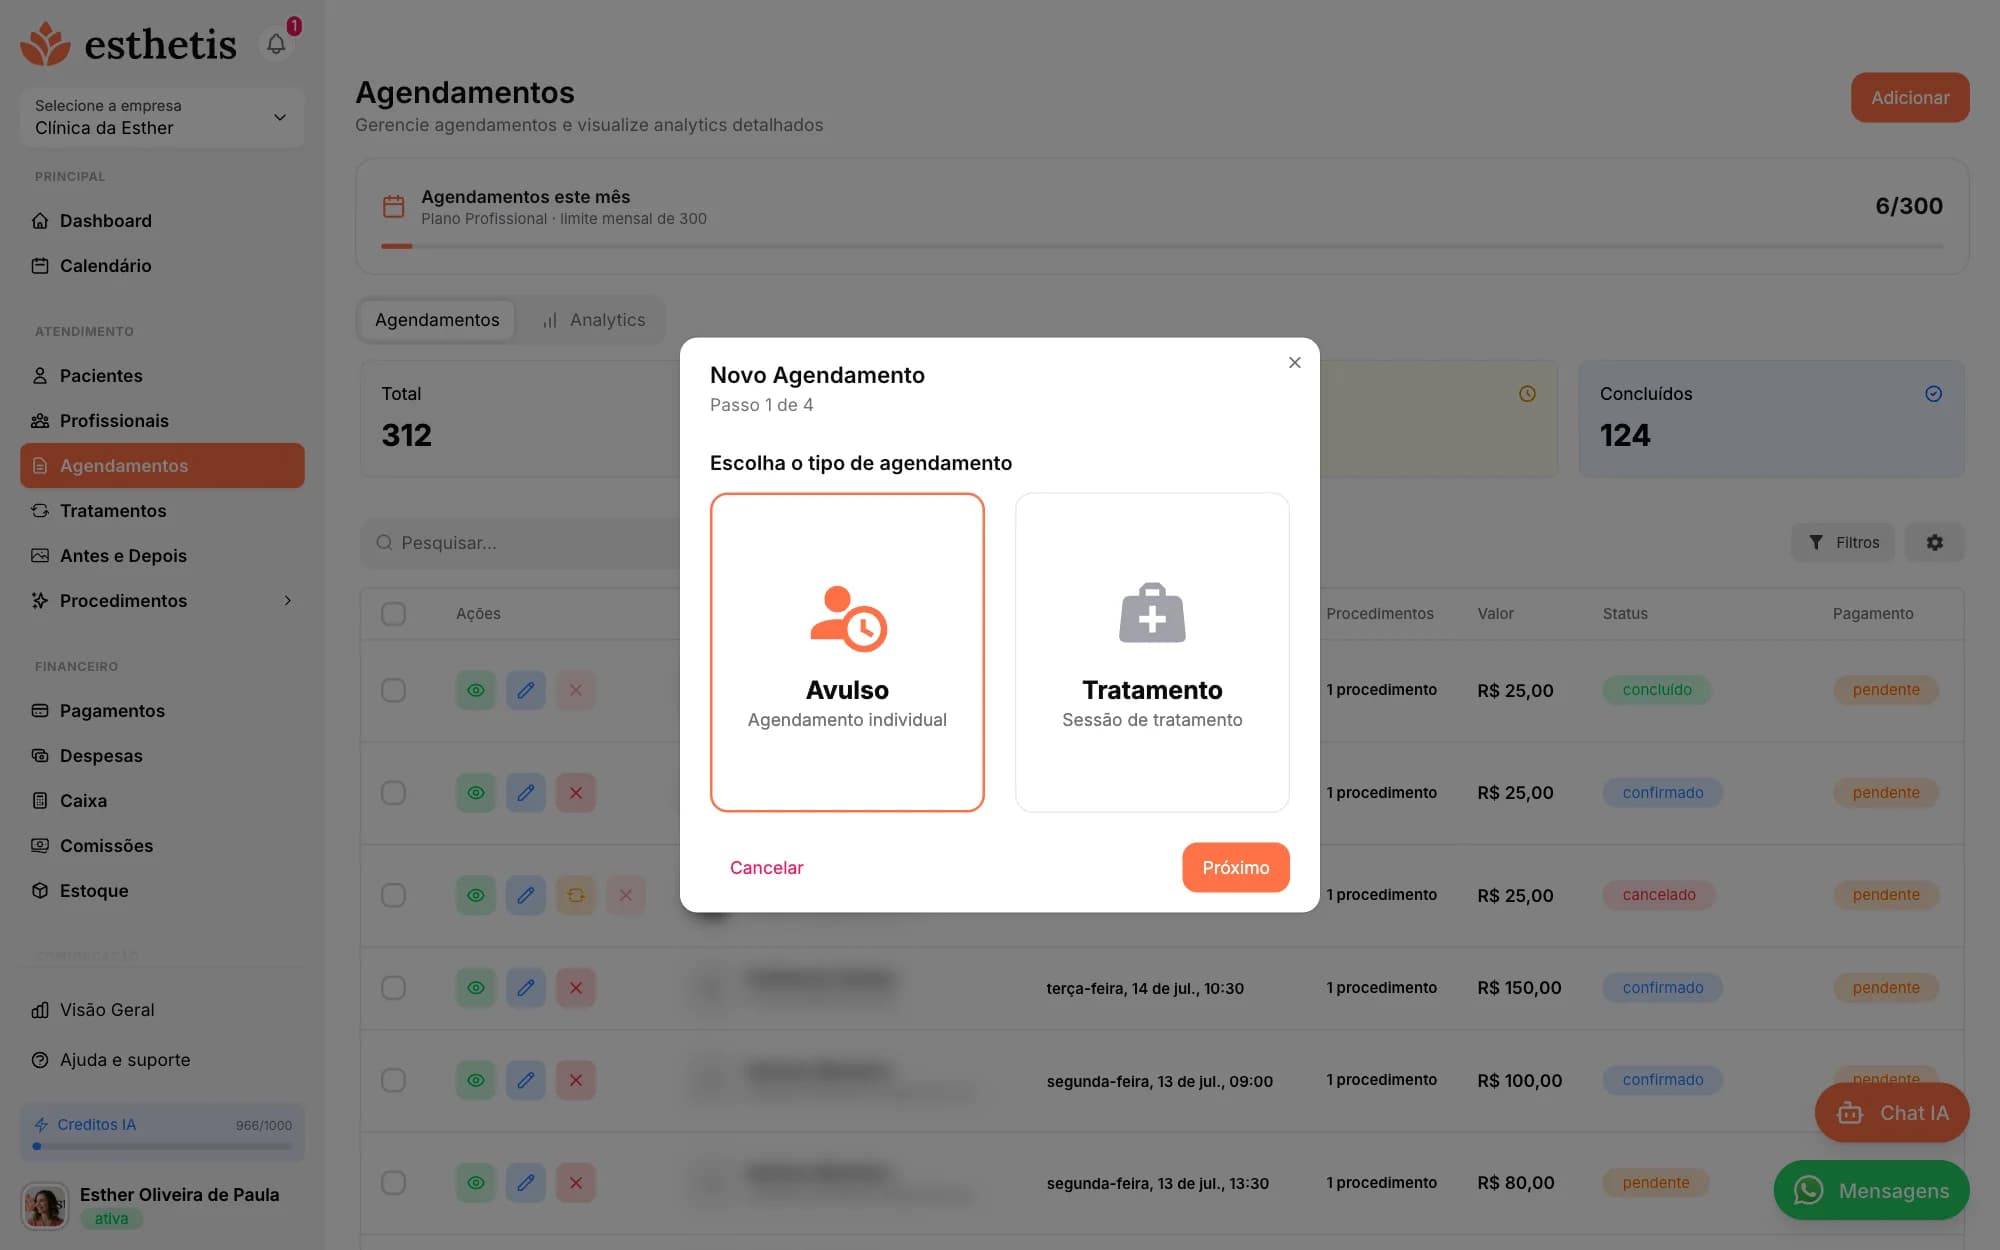
Task: Click the Concluídos check icon
Action: (1933, 394)
